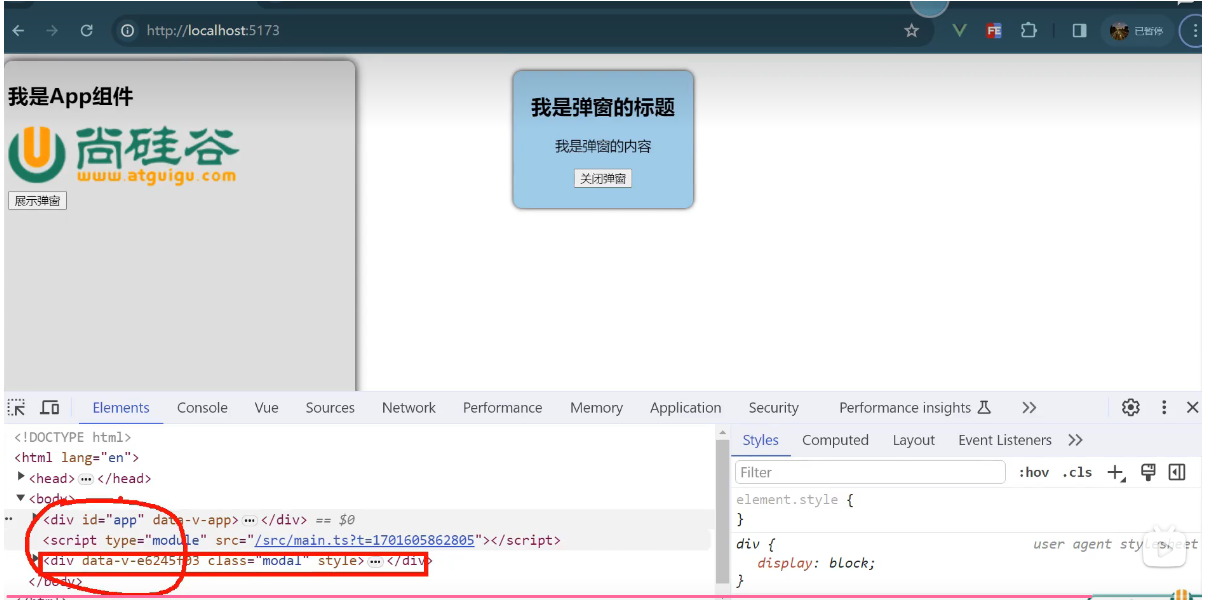This screenshot has height=616, width=1219.
Task: Reload the localhost page
Action: pyautogui.click(x=87, y=31)
